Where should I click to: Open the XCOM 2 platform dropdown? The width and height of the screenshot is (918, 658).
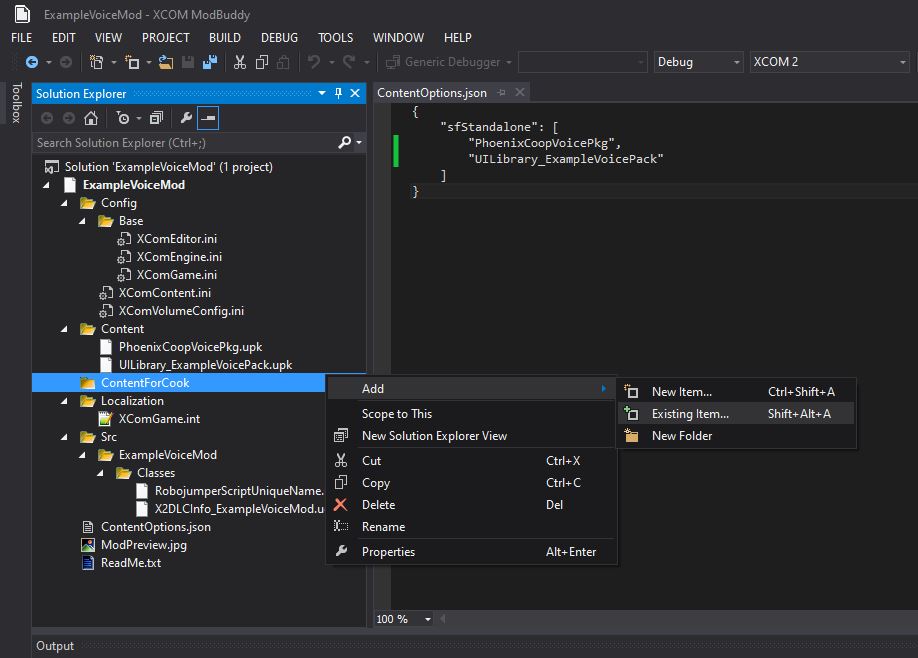coord(828,62)
